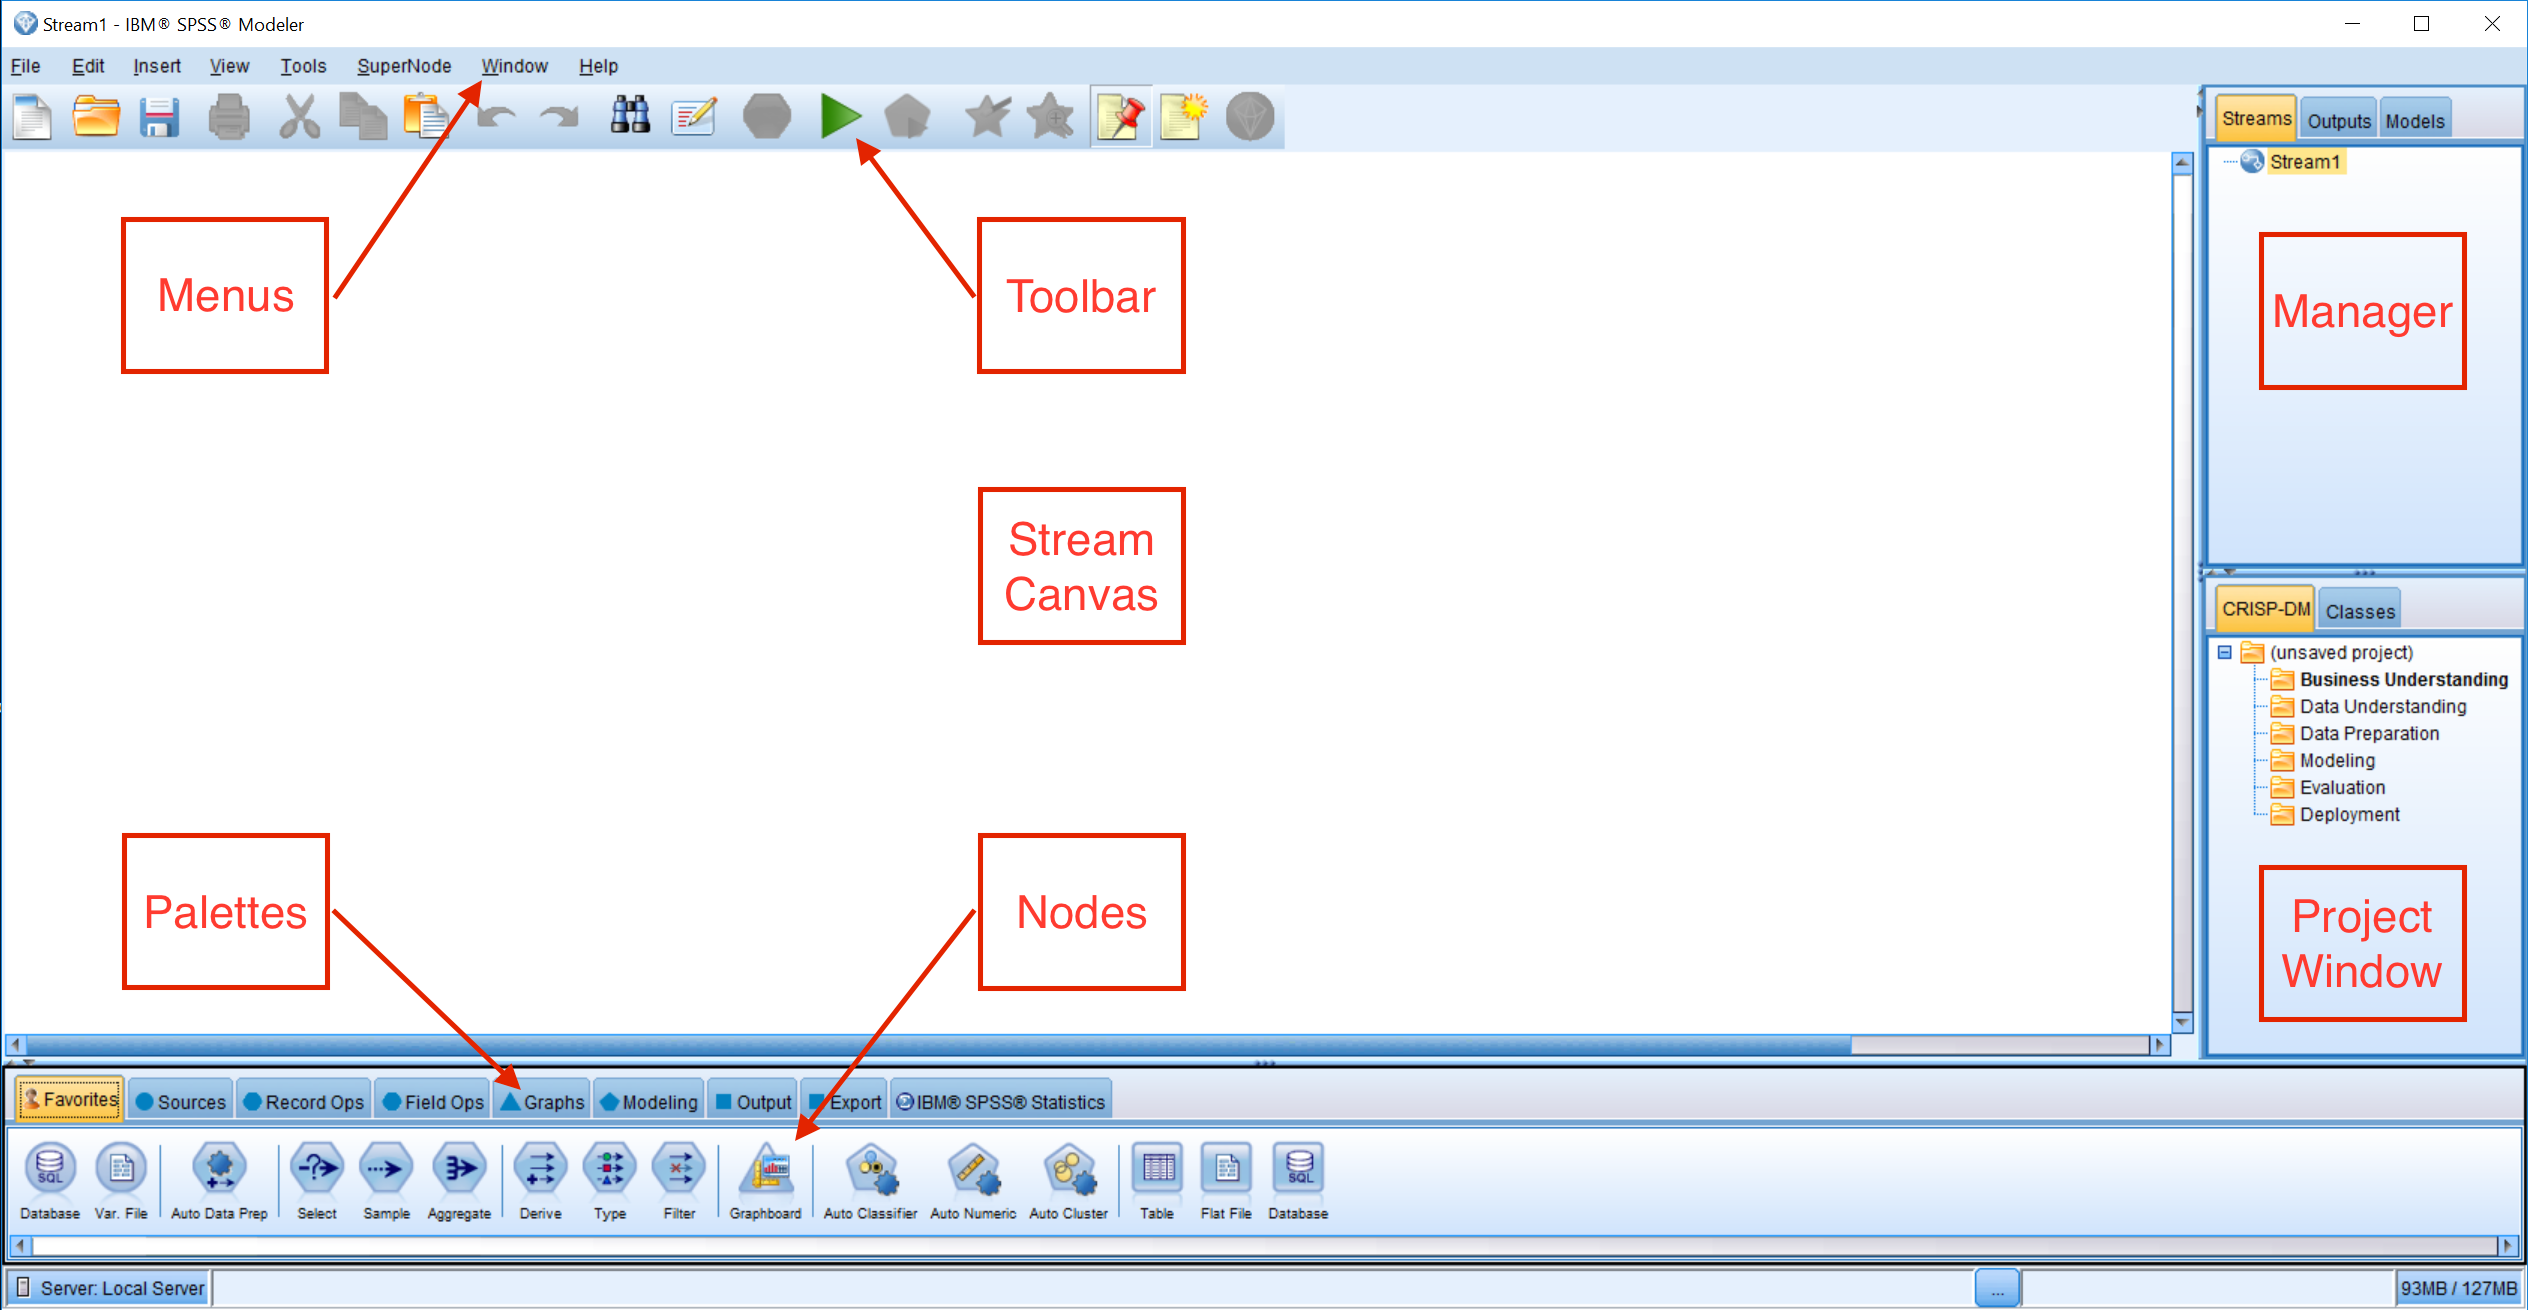This screenshot has width=2528, height=1310.
Task: Stop execution with the stop icon
Action: point(767,116)
